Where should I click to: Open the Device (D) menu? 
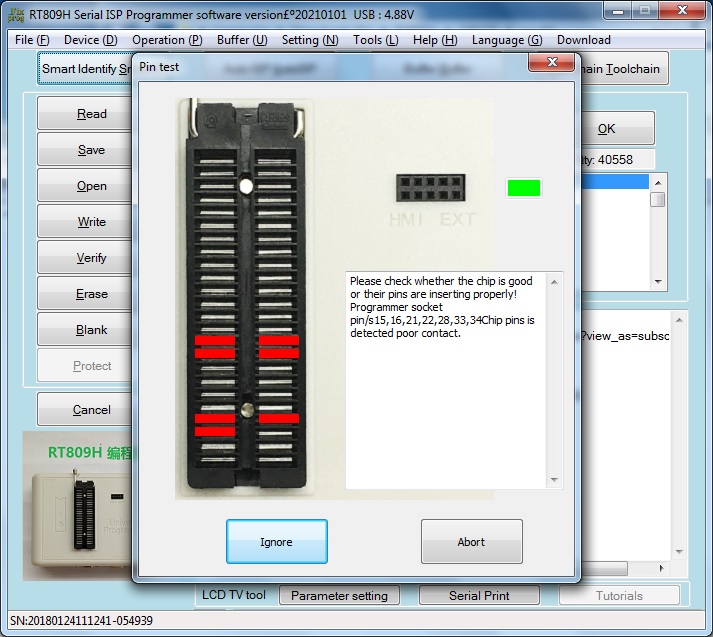click(x=90, y=40)
